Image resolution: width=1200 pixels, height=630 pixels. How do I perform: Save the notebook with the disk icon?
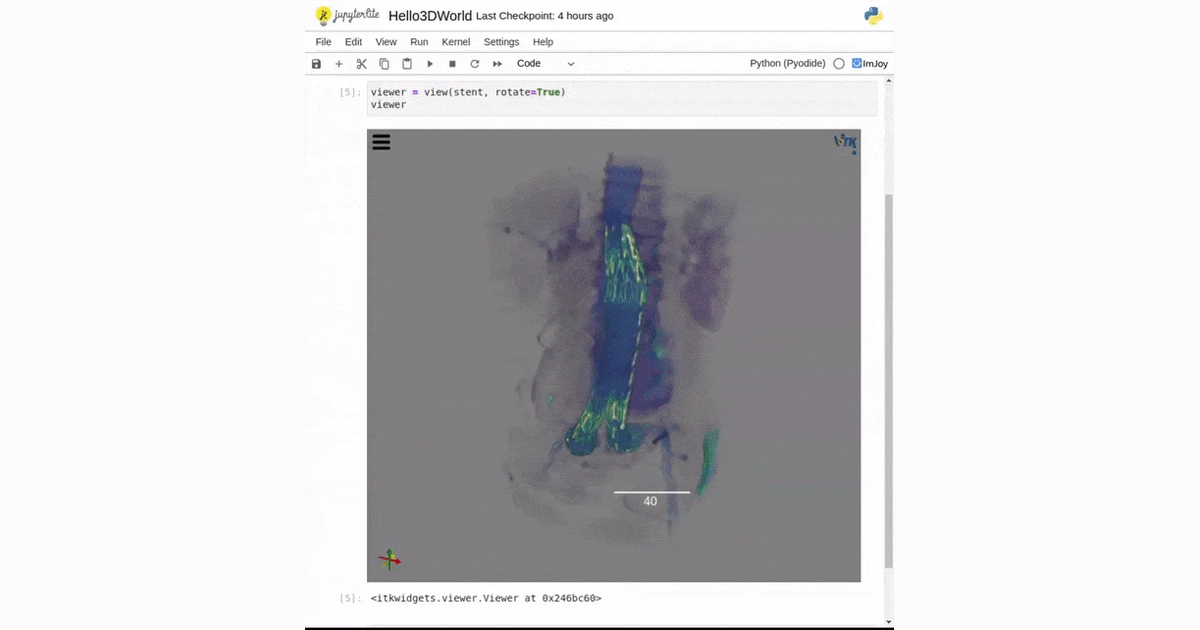(317, 64)
